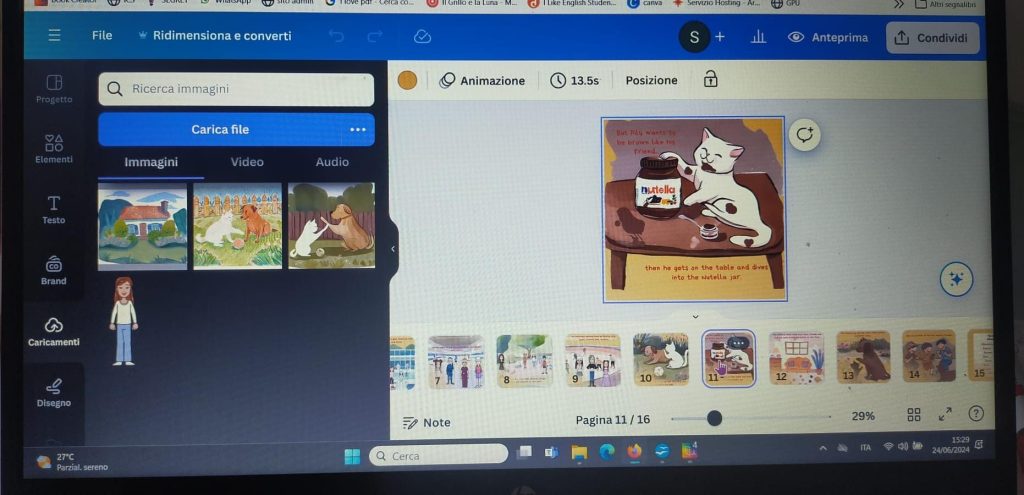Open the Disegno drawing panel
Screen dimensions: 1024x495
(54, 392)
